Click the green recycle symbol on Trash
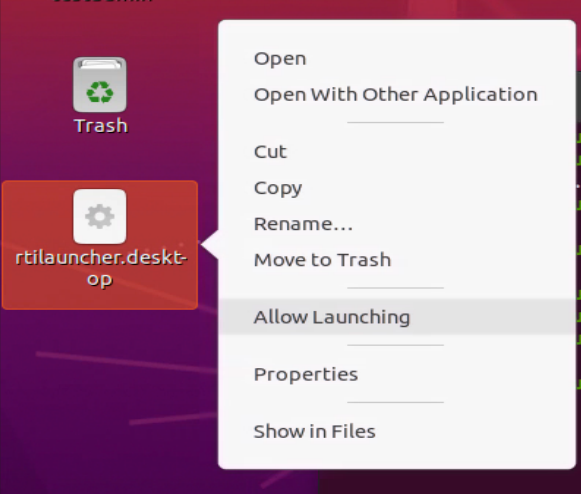Image resolution: width=581 pixels, height=494 pixels. 100,92
